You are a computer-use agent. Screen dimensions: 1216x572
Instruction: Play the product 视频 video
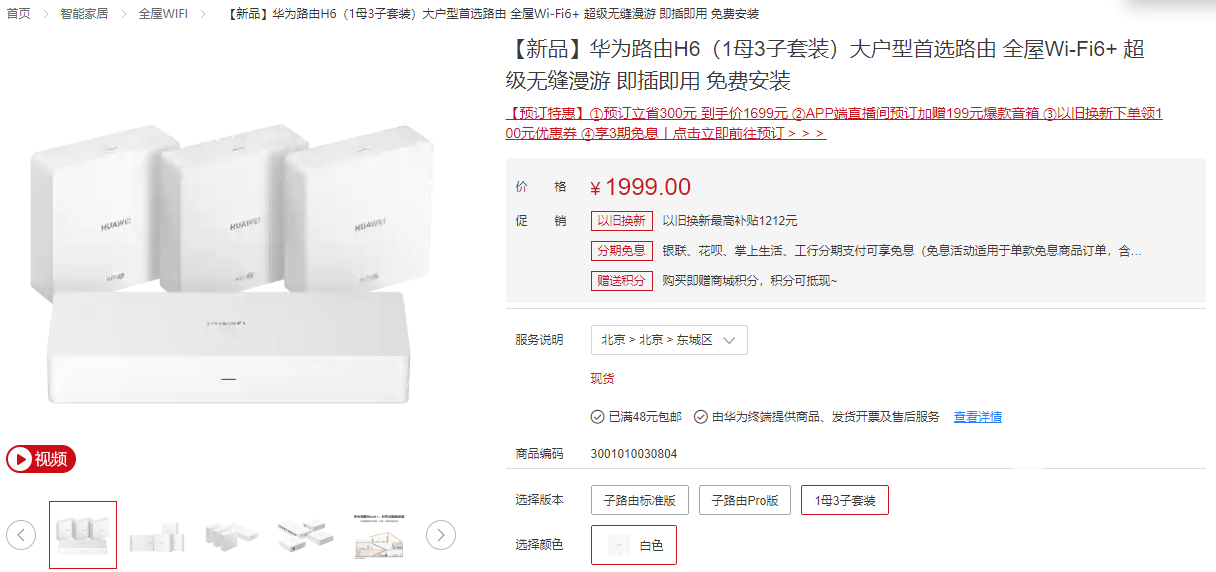41,459
